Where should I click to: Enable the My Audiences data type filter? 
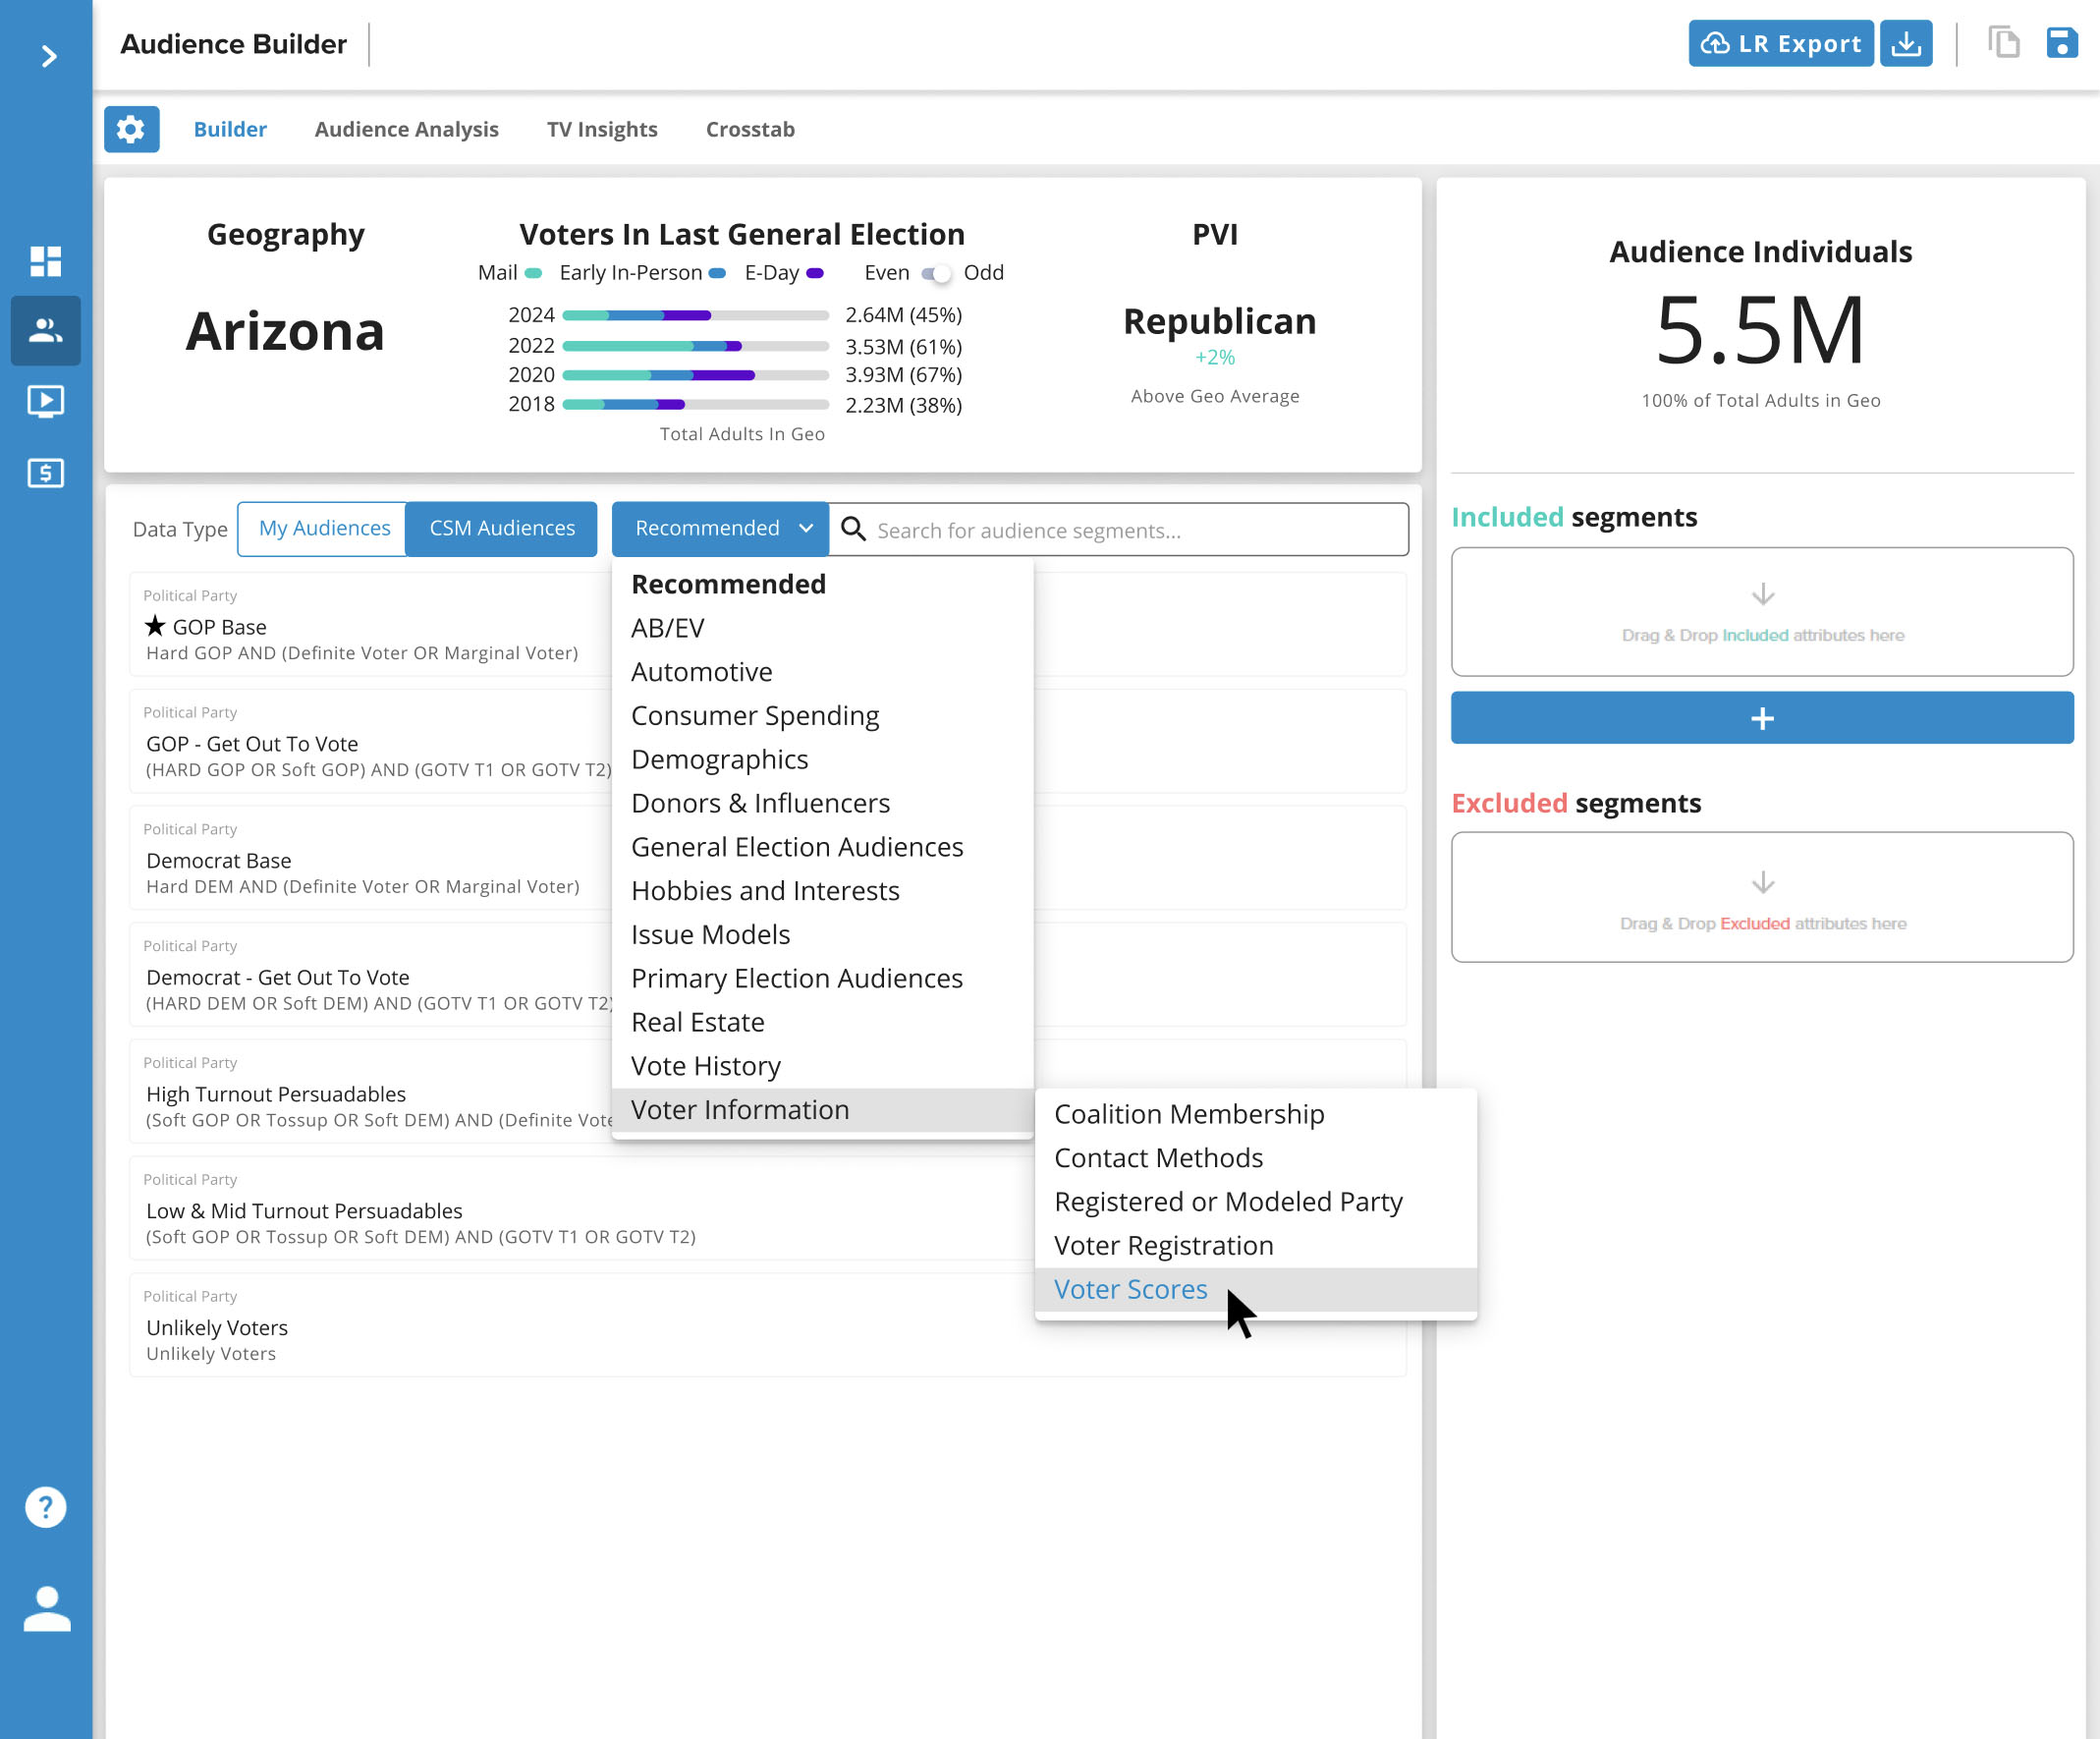(321, 528)
